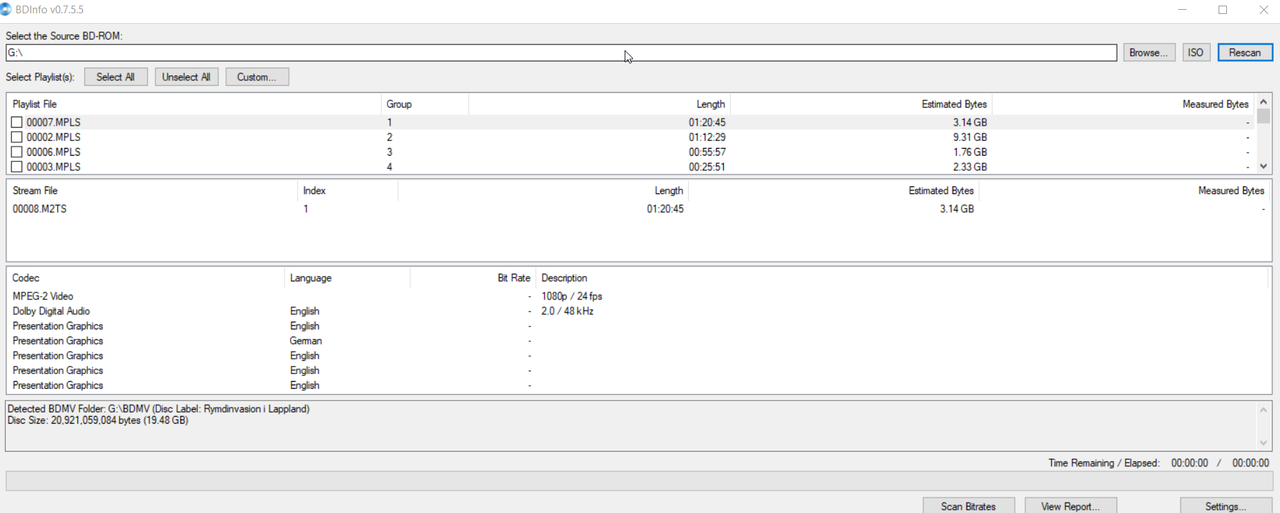Click the BDInfo app icon in title bar

tap(6, 9)
